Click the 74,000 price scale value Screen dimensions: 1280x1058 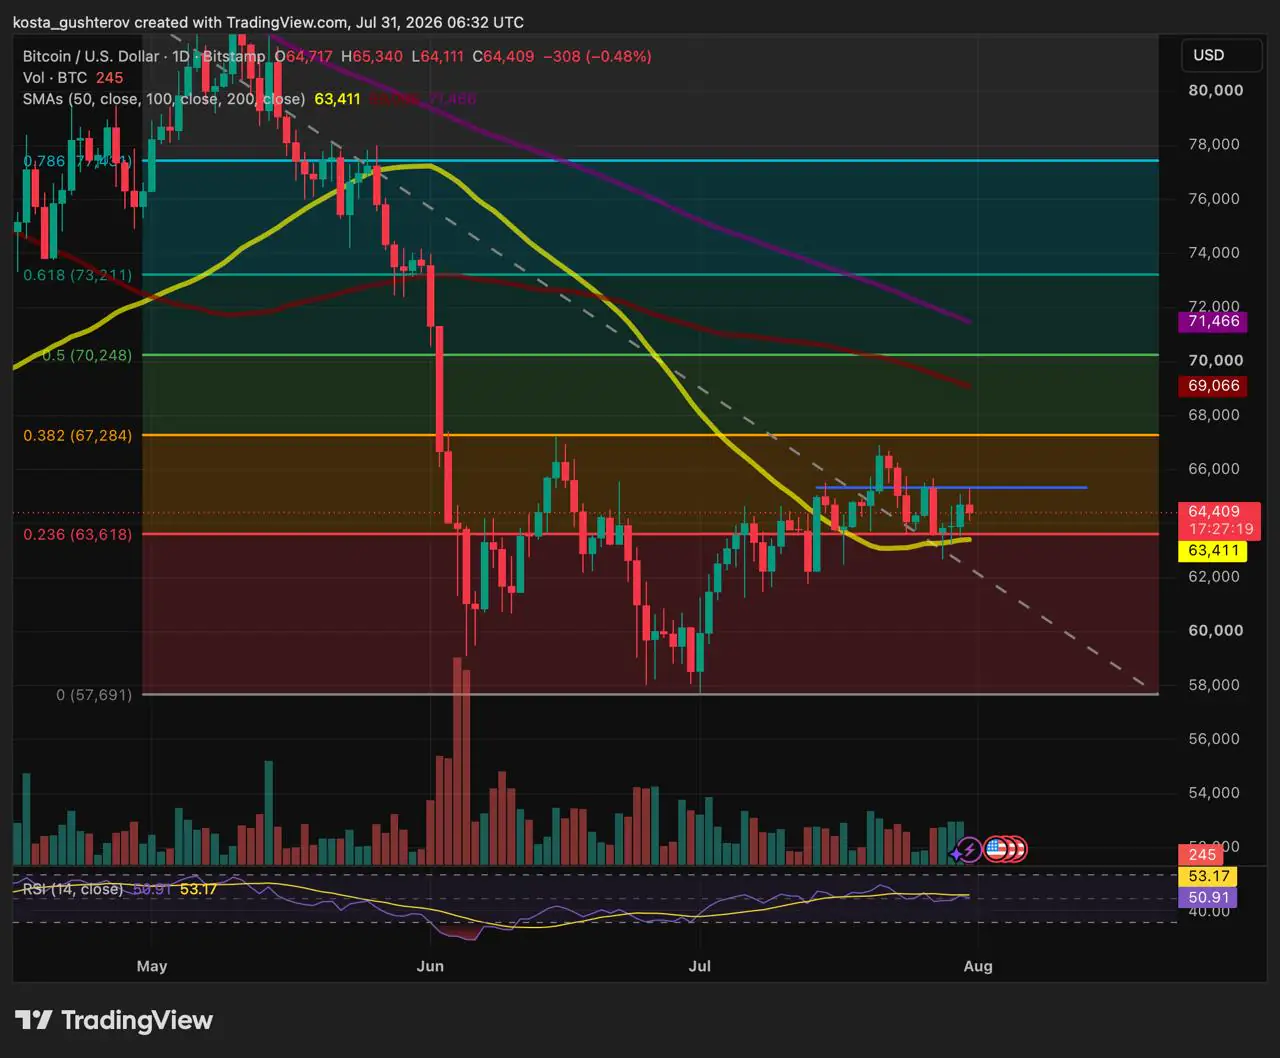[1214, 252]
